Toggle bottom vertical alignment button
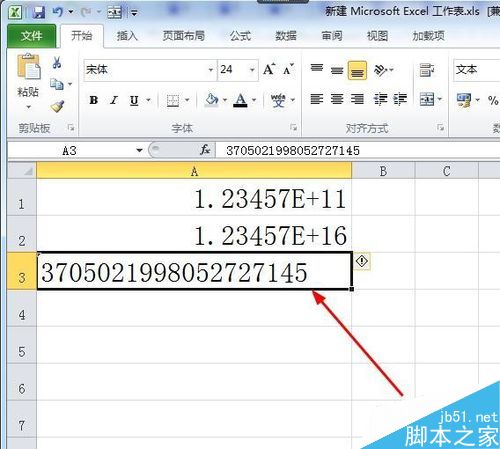The height and width of the screenshot is (449, 500). [x=357, y=70]
